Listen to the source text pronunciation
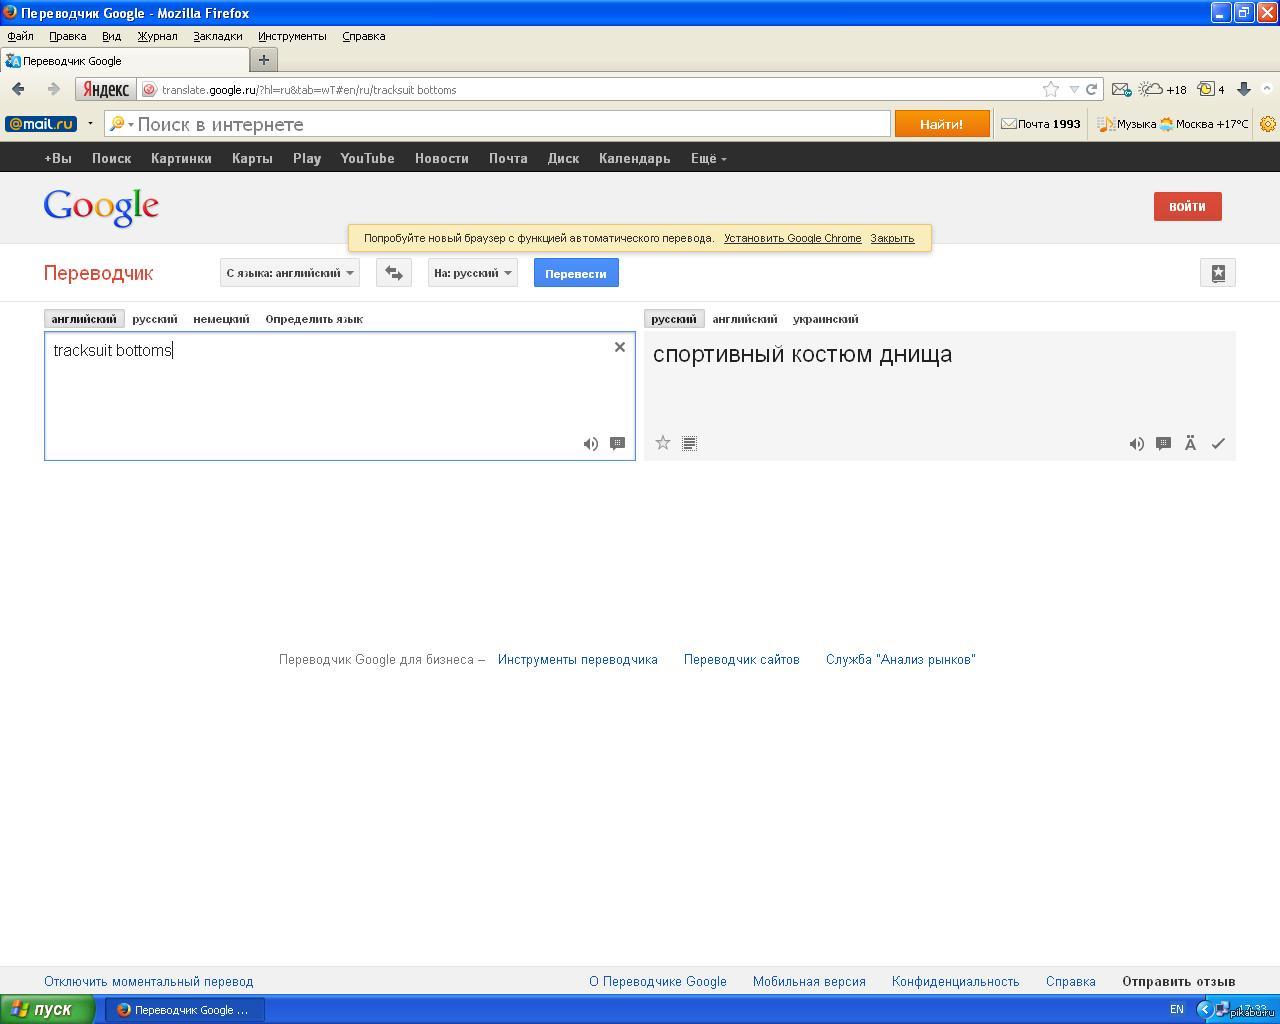1280x1024 pixels. 591,444
